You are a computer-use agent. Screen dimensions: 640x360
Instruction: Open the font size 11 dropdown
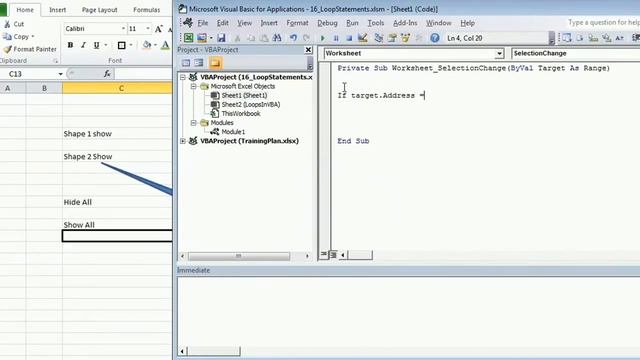(148, 29)
